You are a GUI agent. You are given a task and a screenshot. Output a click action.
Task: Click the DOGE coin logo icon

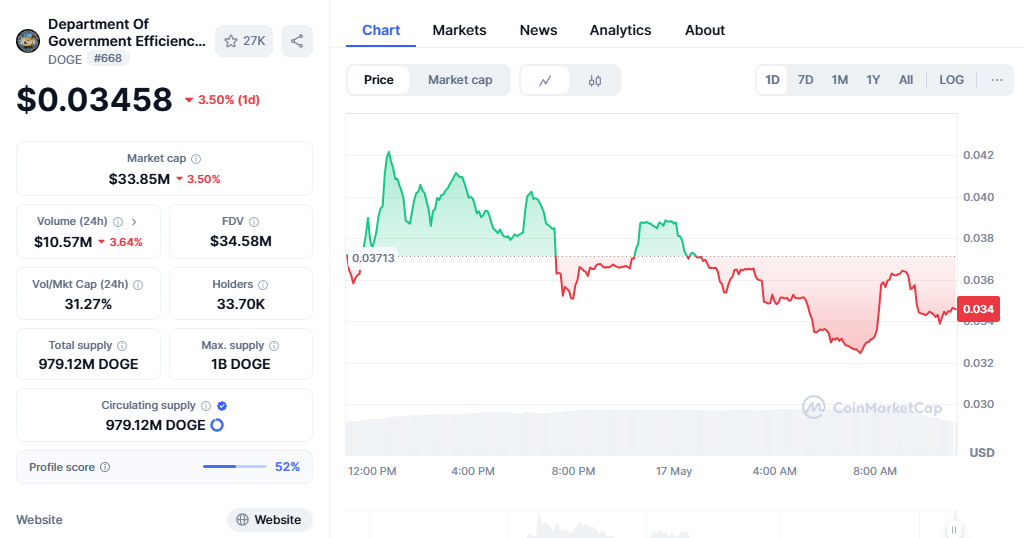pos(28,41)
